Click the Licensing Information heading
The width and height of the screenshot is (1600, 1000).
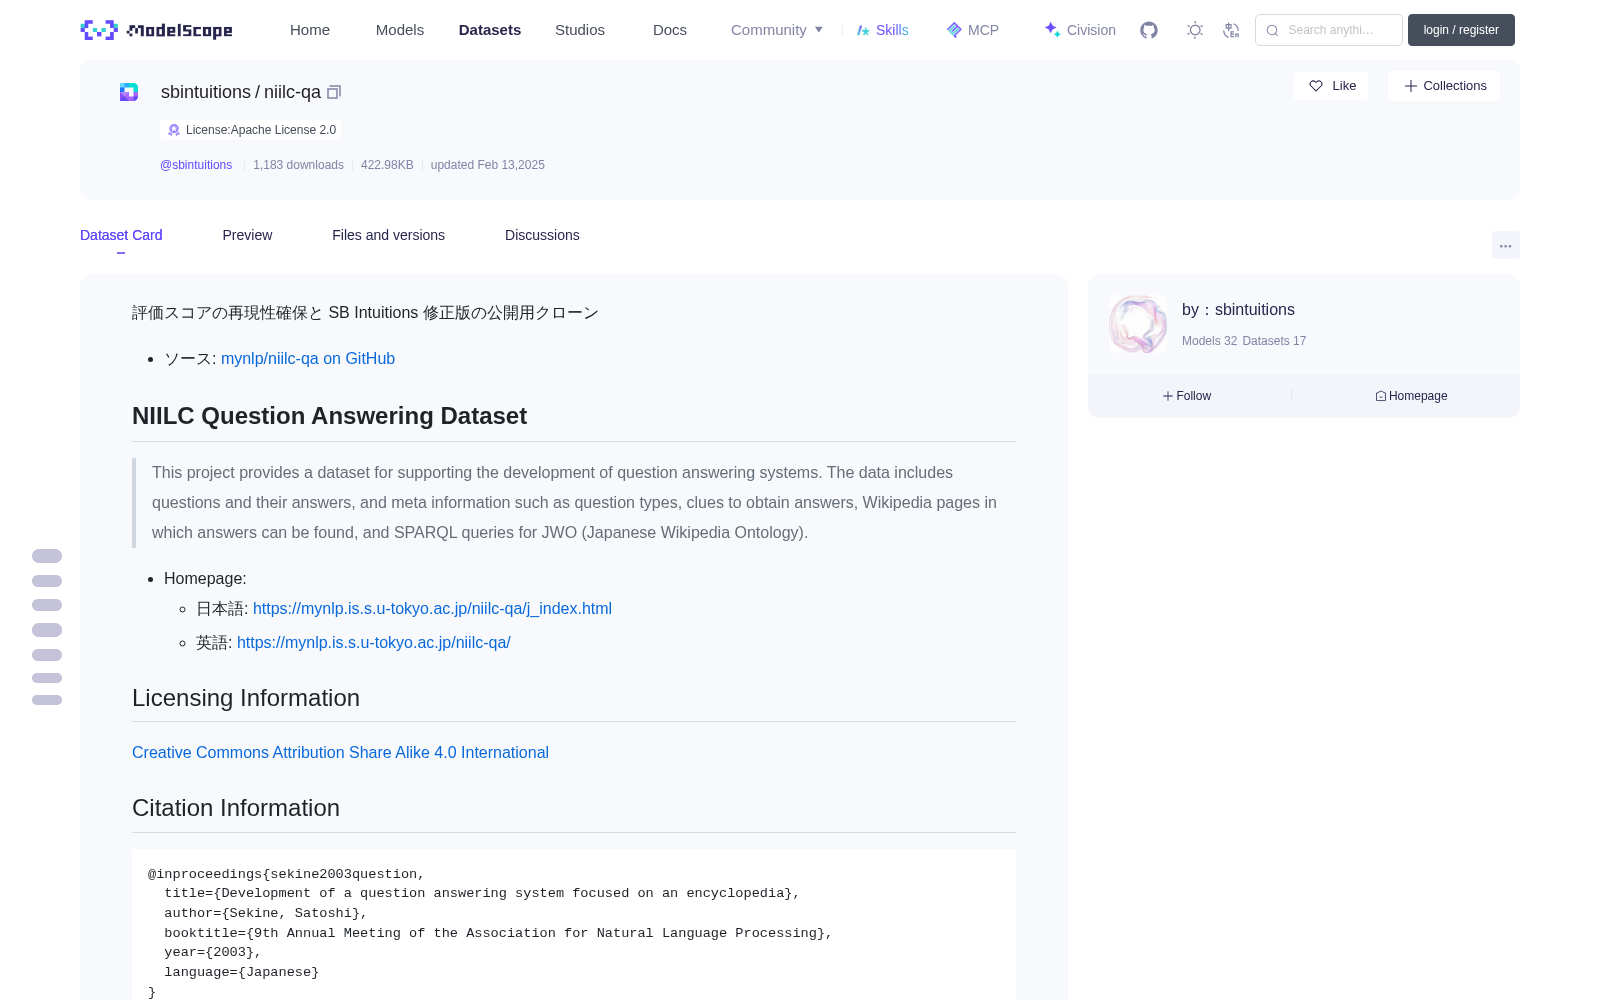click(246, 698)
